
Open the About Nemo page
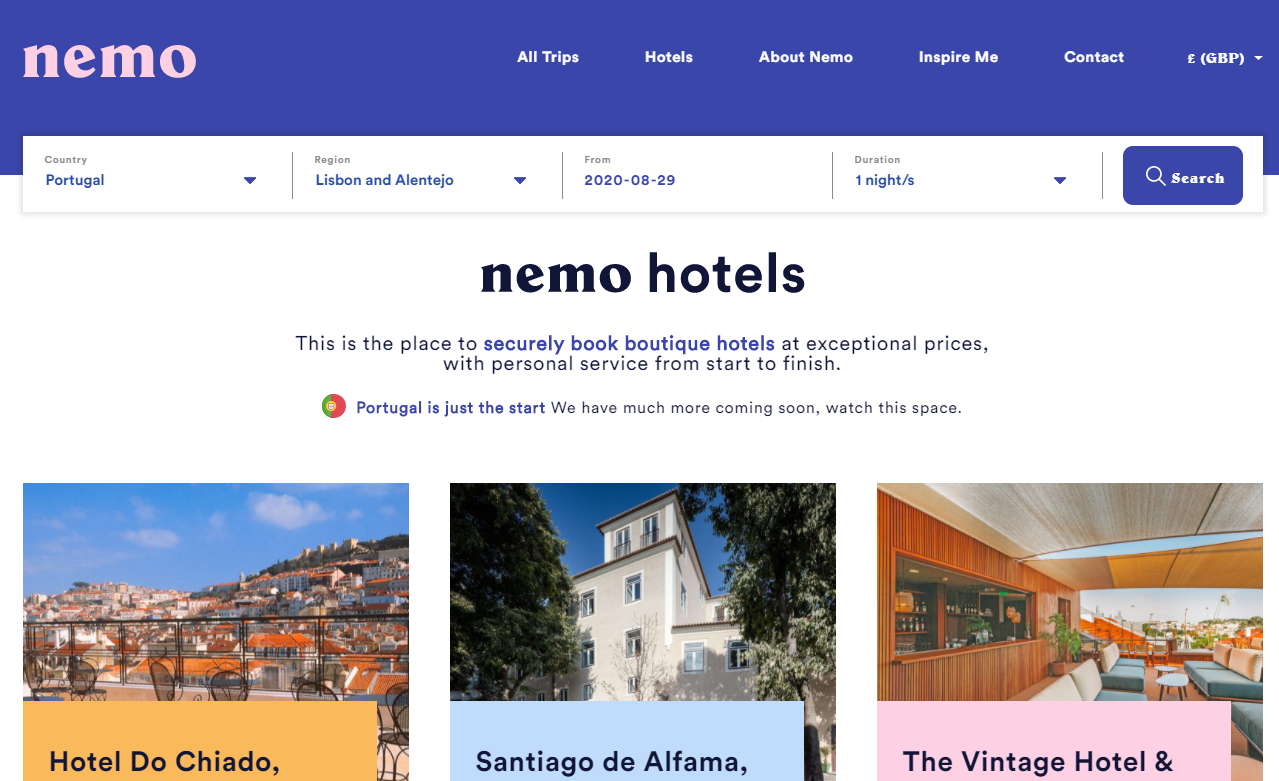[806, 57]
